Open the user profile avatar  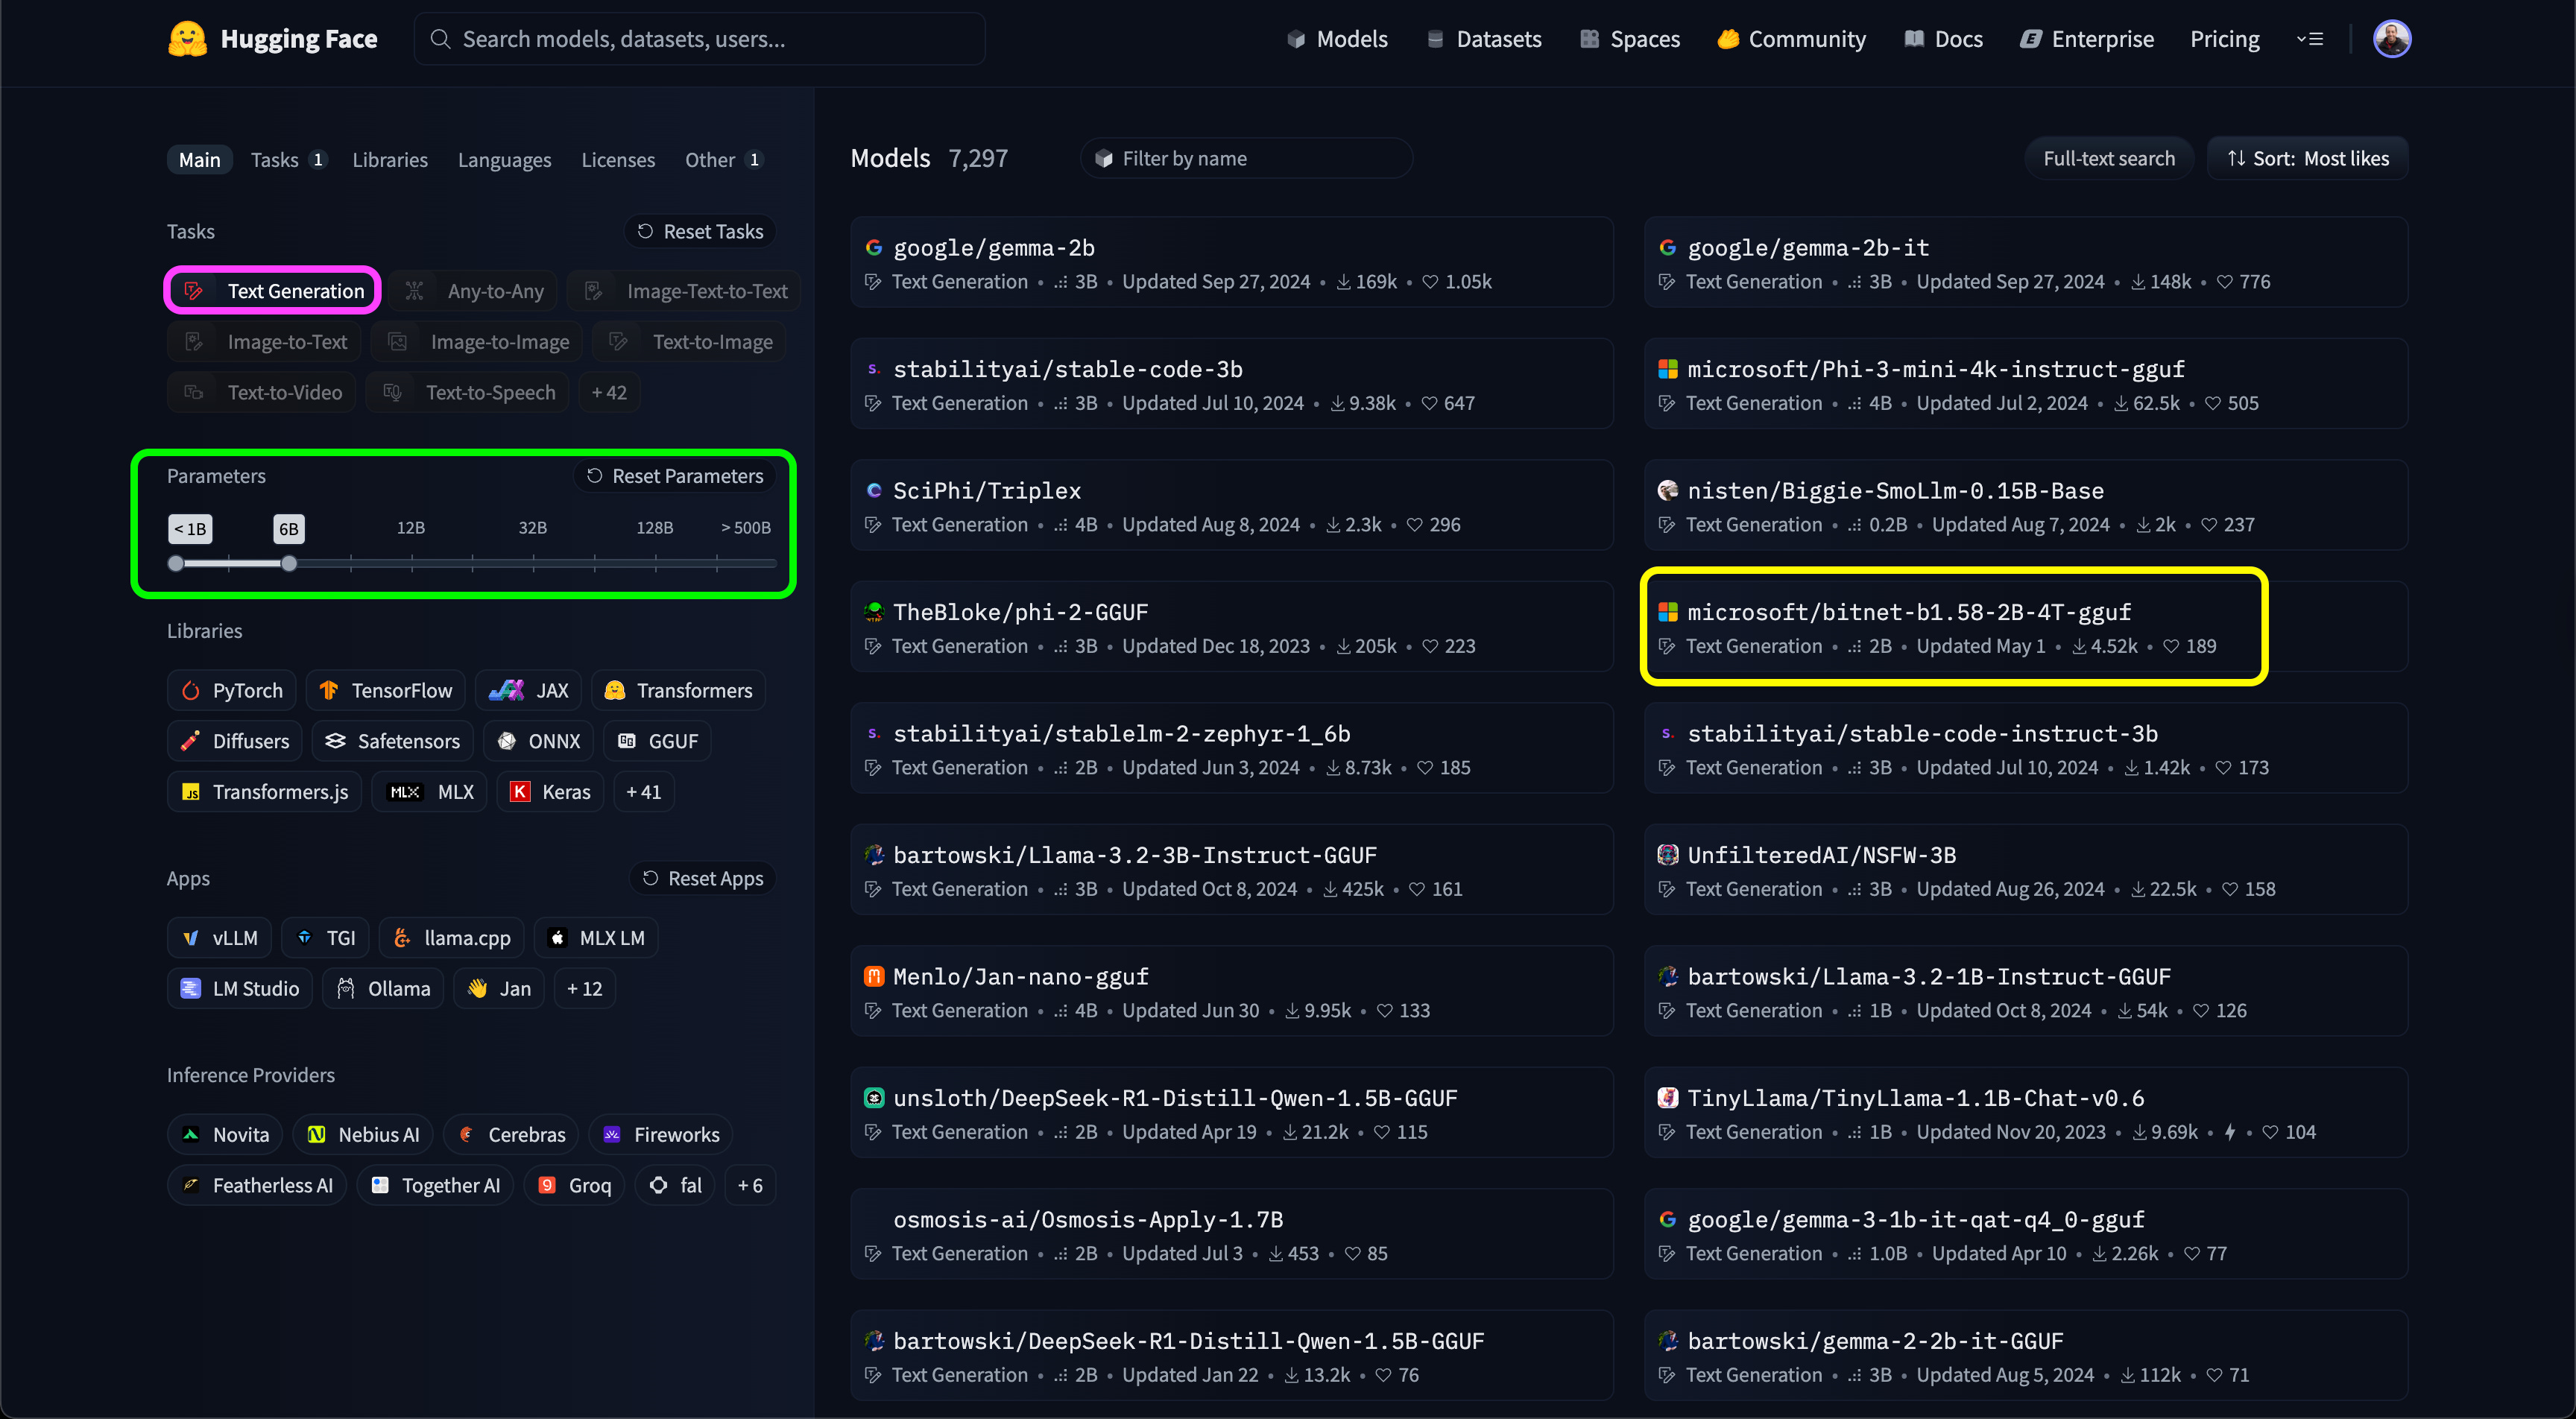pos(2391,39)
